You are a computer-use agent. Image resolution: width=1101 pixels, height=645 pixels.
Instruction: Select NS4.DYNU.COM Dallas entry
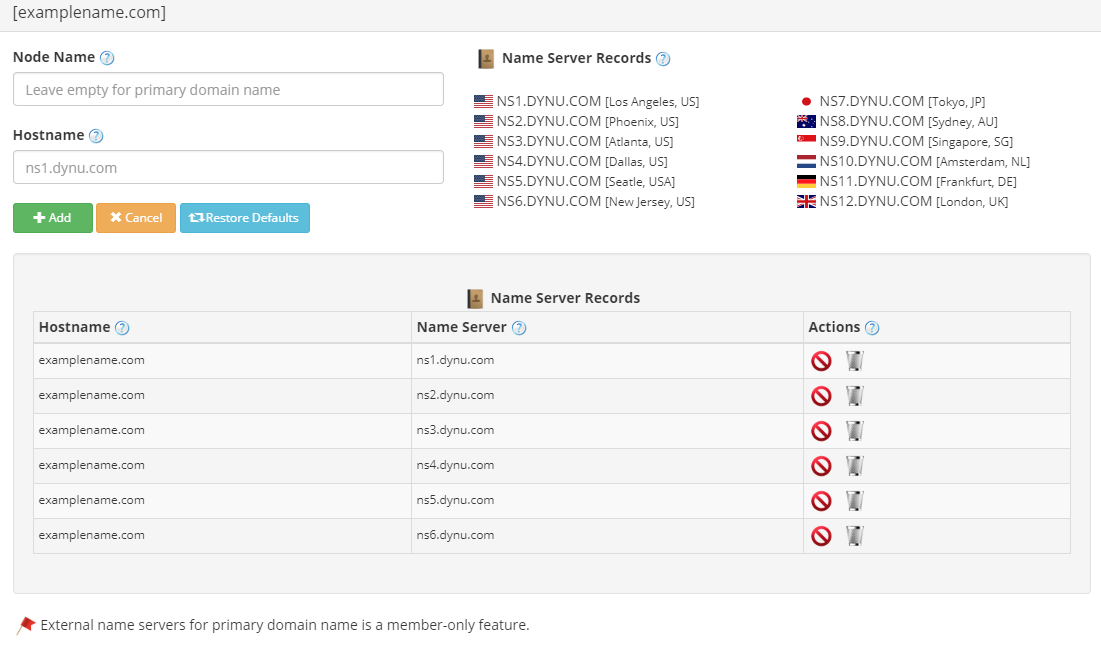pos(571,161)
